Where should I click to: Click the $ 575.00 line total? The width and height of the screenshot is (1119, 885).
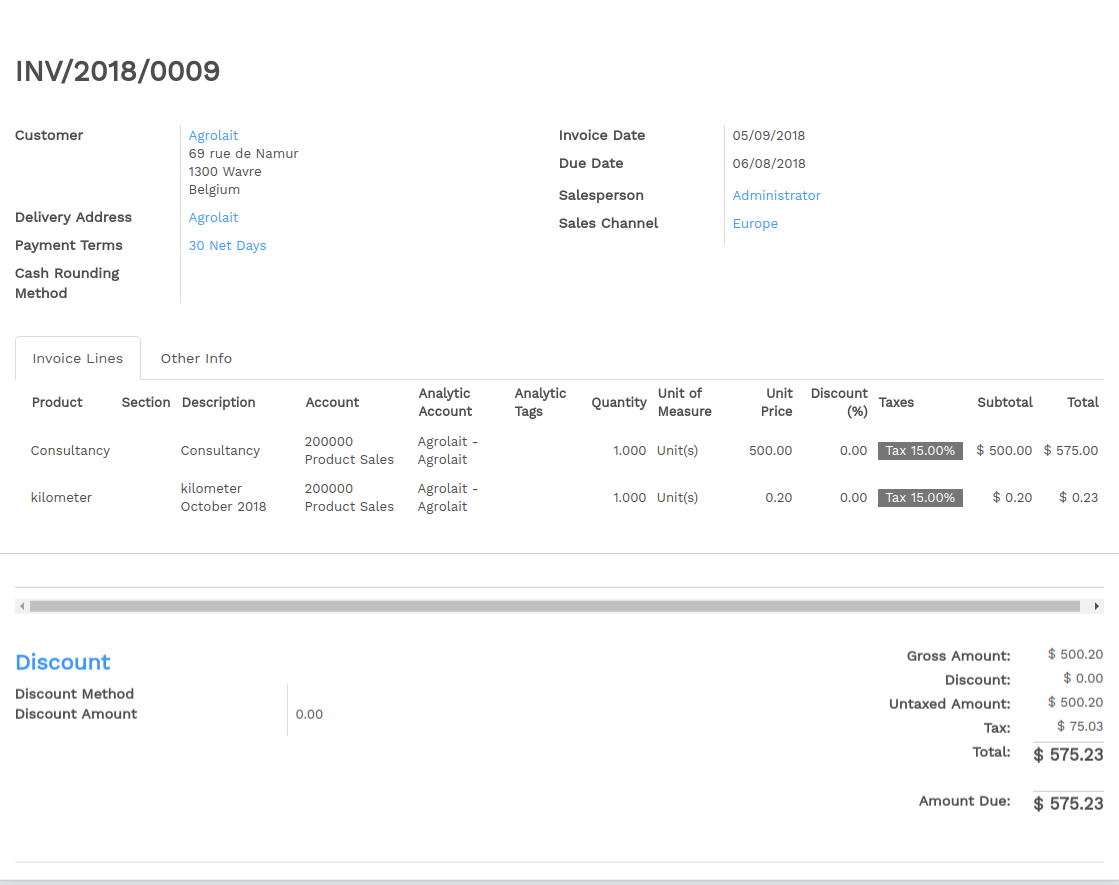[1070, 451]
